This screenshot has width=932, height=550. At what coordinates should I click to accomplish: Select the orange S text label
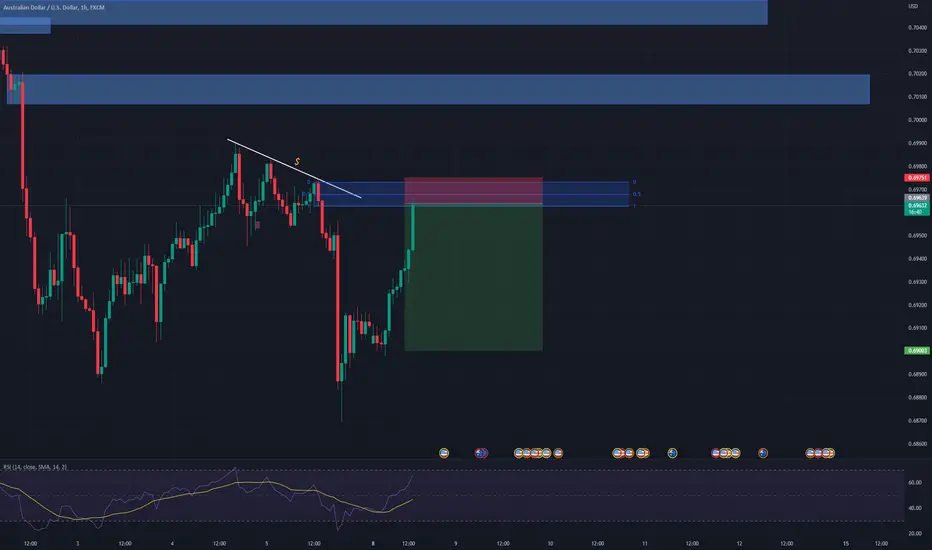[x=297, y=162]
